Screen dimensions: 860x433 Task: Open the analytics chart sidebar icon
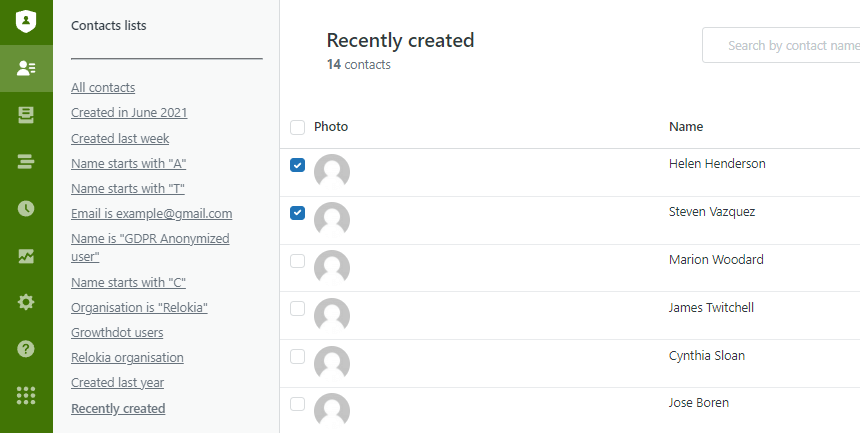tap(26, 256)
